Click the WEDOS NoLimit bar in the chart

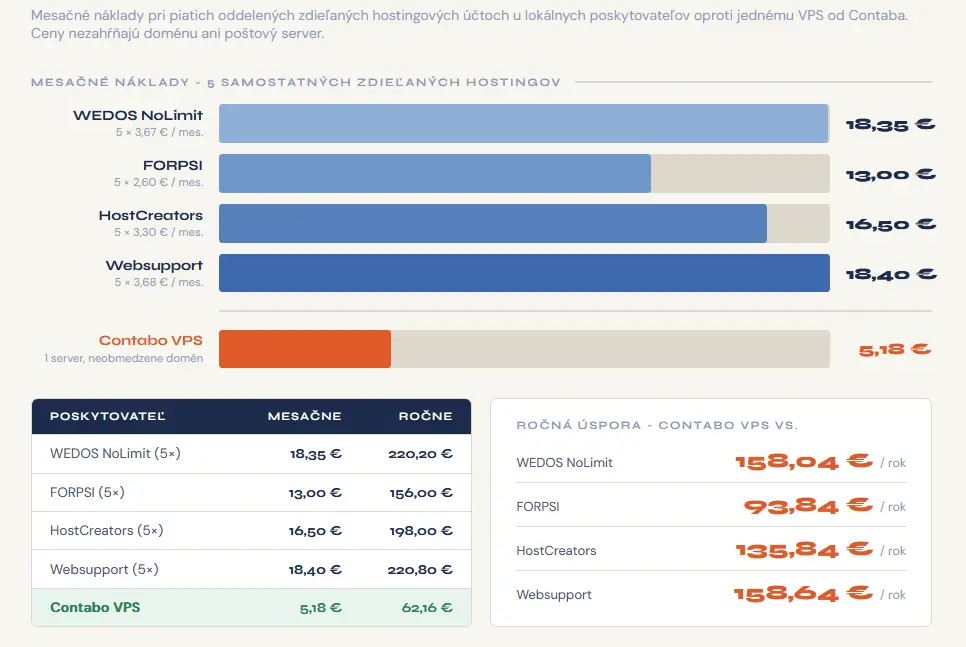click(523, 124)
